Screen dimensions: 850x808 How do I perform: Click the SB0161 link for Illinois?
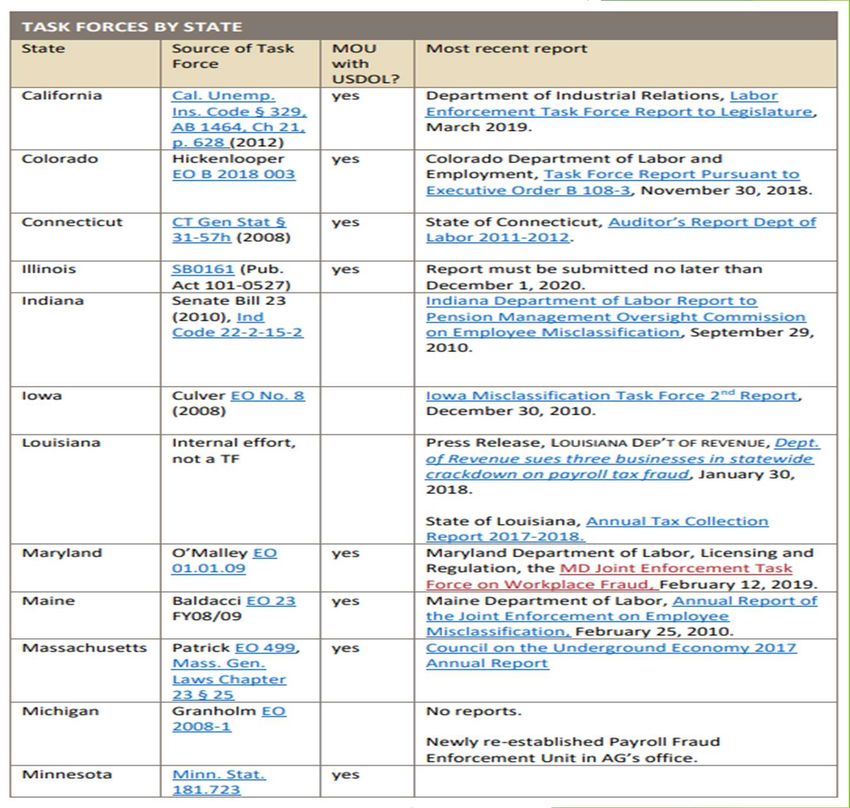pyautogui.click(x=203, y=269)
